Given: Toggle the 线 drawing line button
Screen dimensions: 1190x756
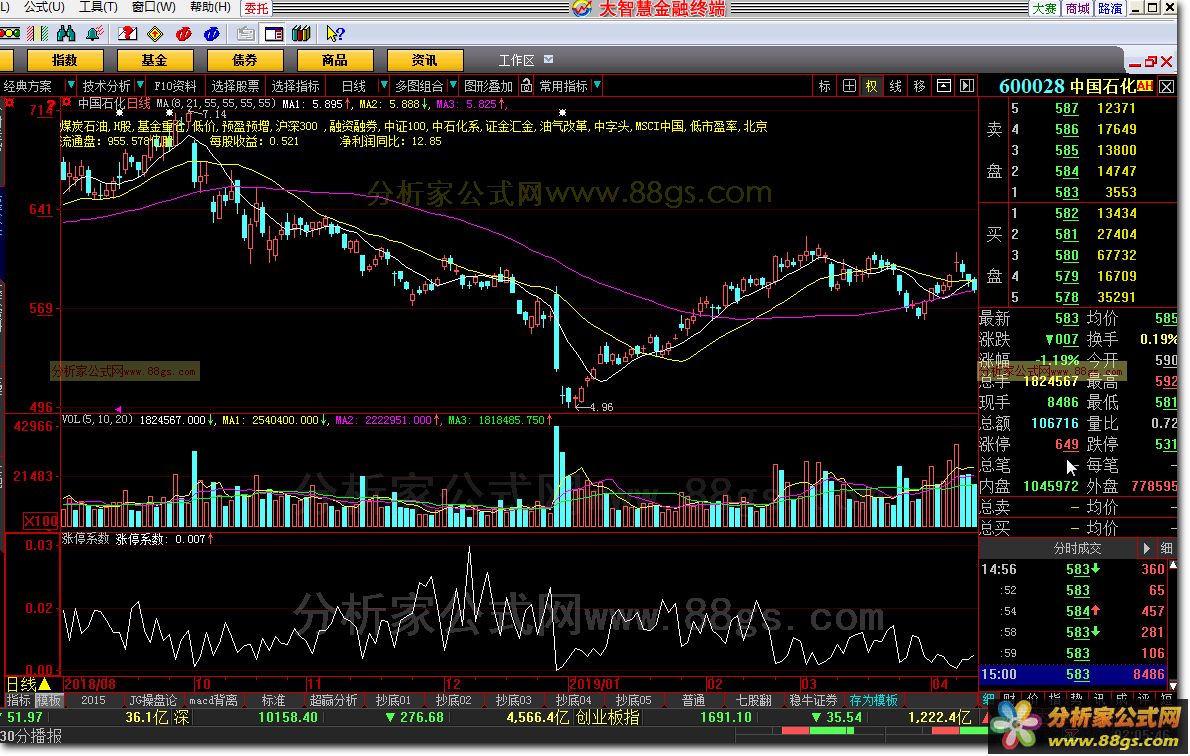Looking at the screenshot, I should pos(896,86).
